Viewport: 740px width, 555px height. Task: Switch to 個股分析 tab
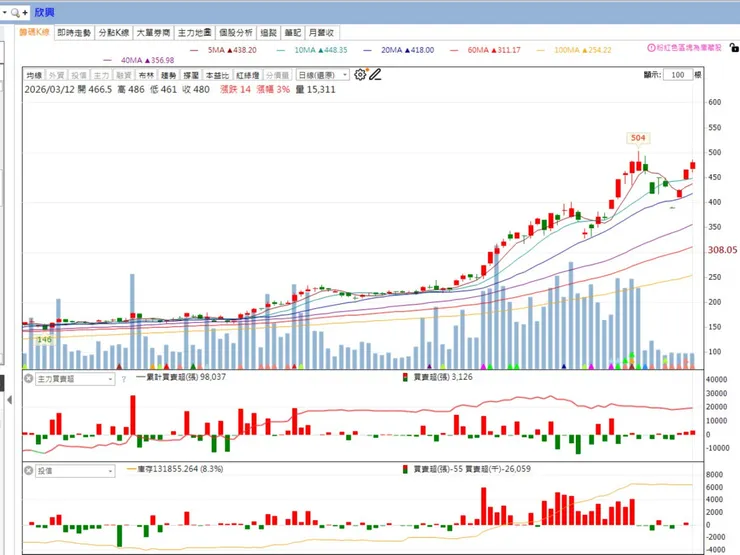(x=236, y=33)
